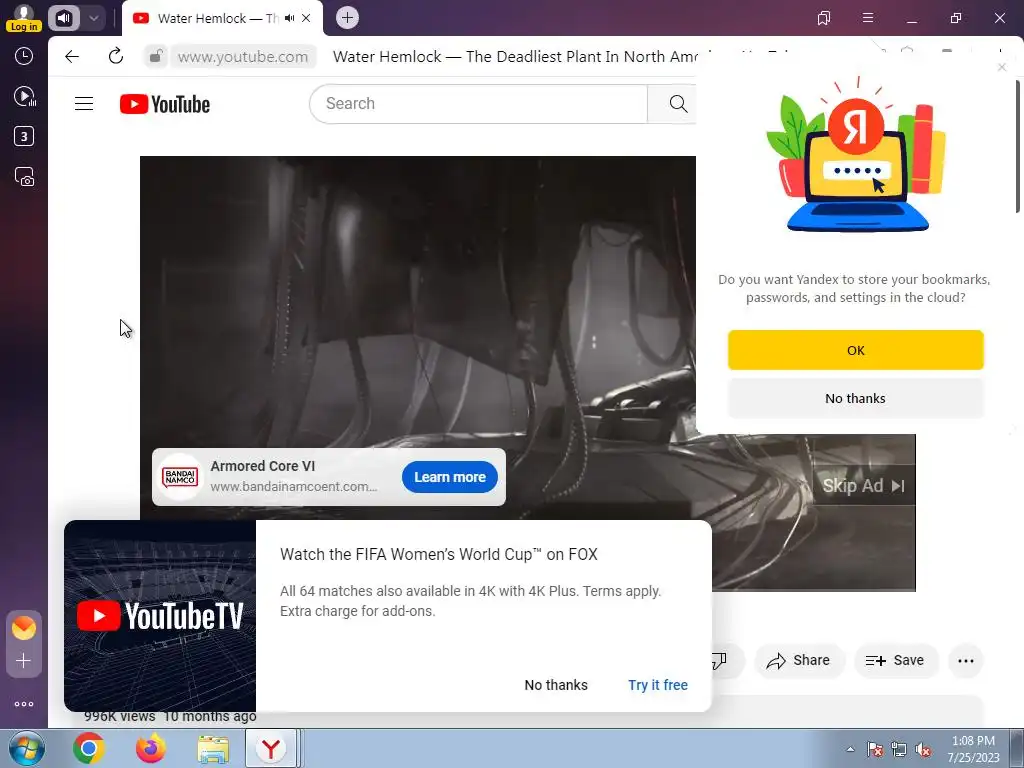
Task: Mute the tab via its sound icon
Action: (x=289, y=18)
